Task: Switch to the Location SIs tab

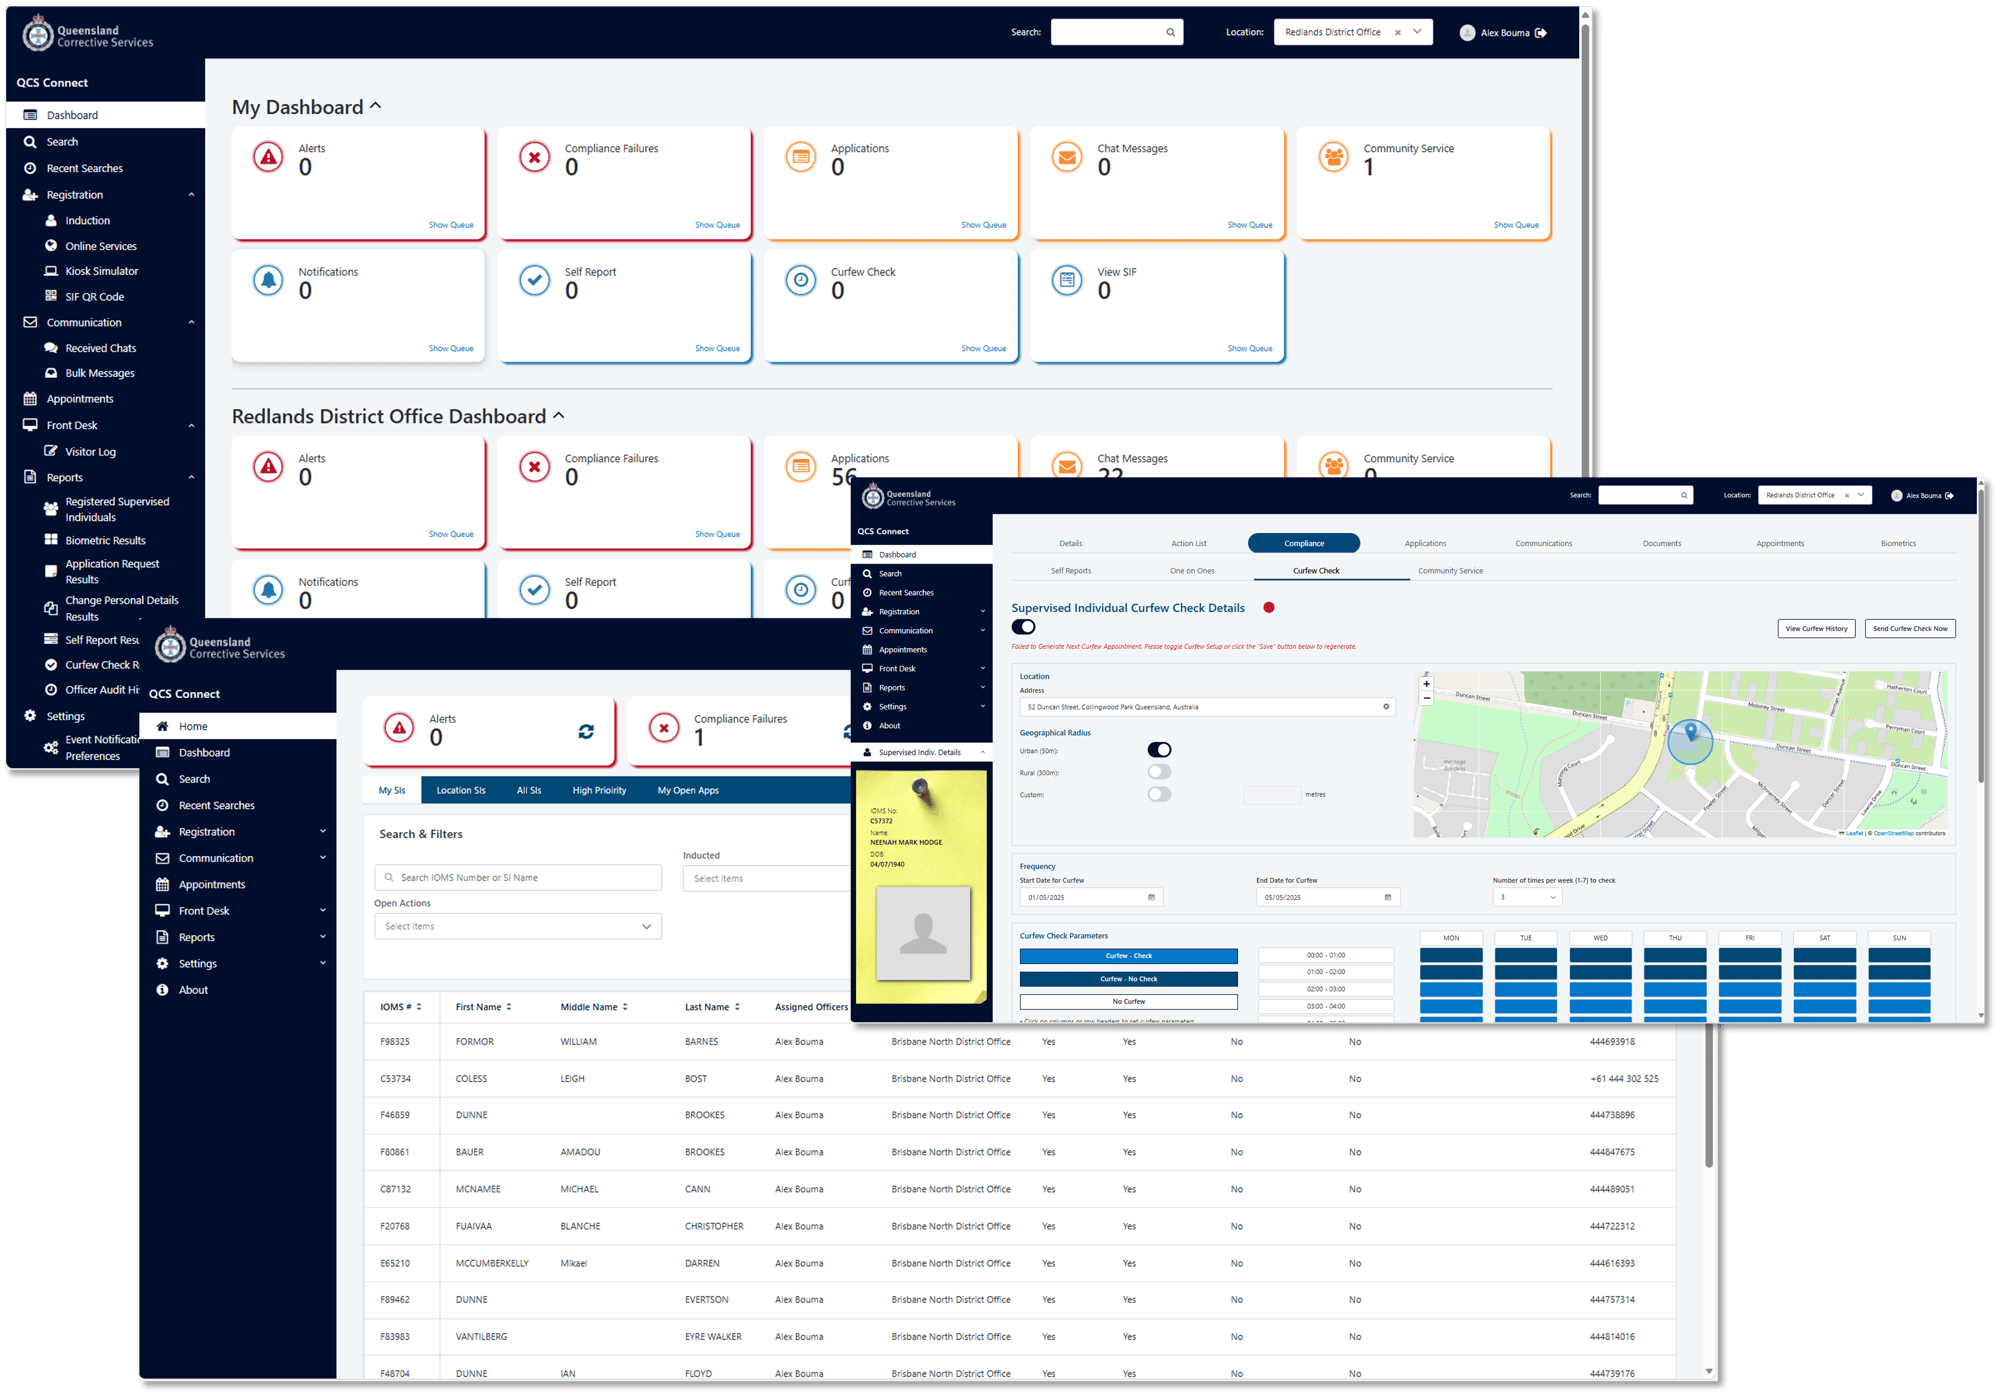Action: pyautogui.click(x=461, y=790)
